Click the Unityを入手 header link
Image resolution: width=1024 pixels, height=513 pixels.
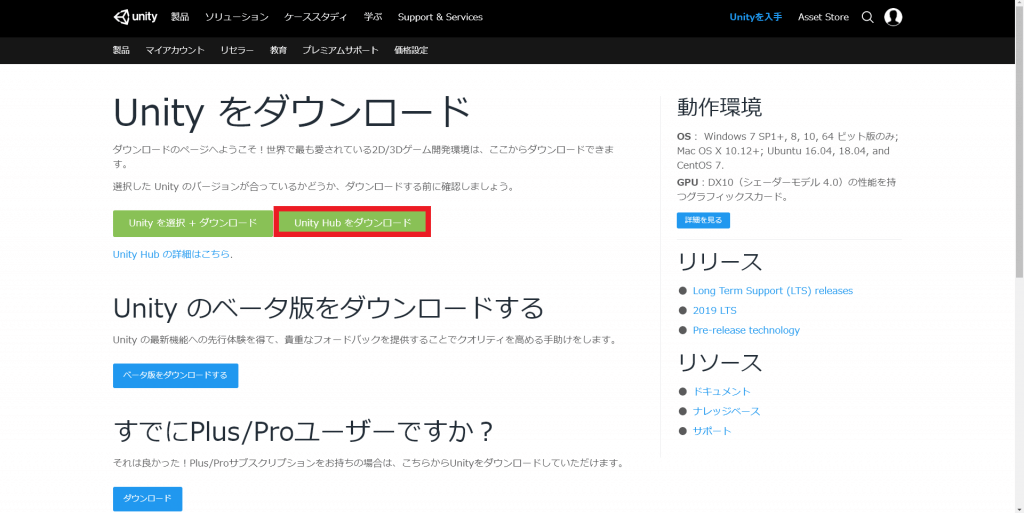(756, 17)
